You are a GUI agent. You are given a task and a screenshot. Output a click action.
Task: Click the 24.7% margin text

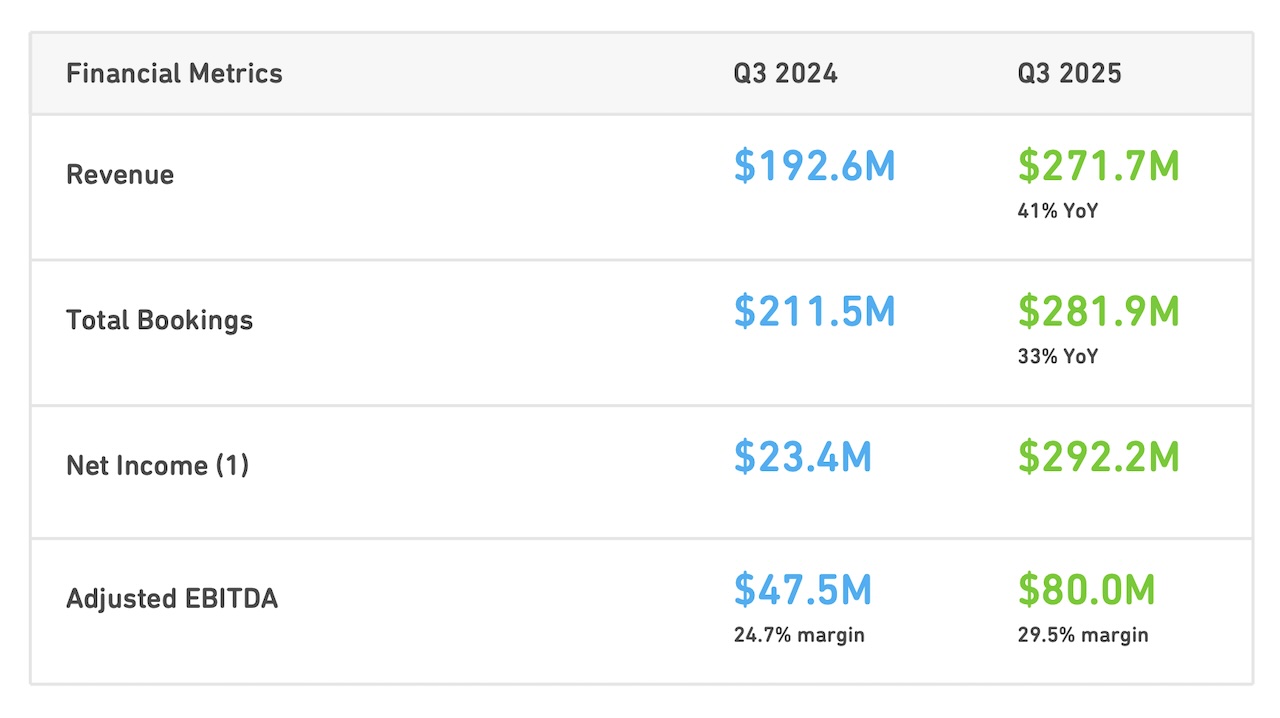tap(799, 635)
